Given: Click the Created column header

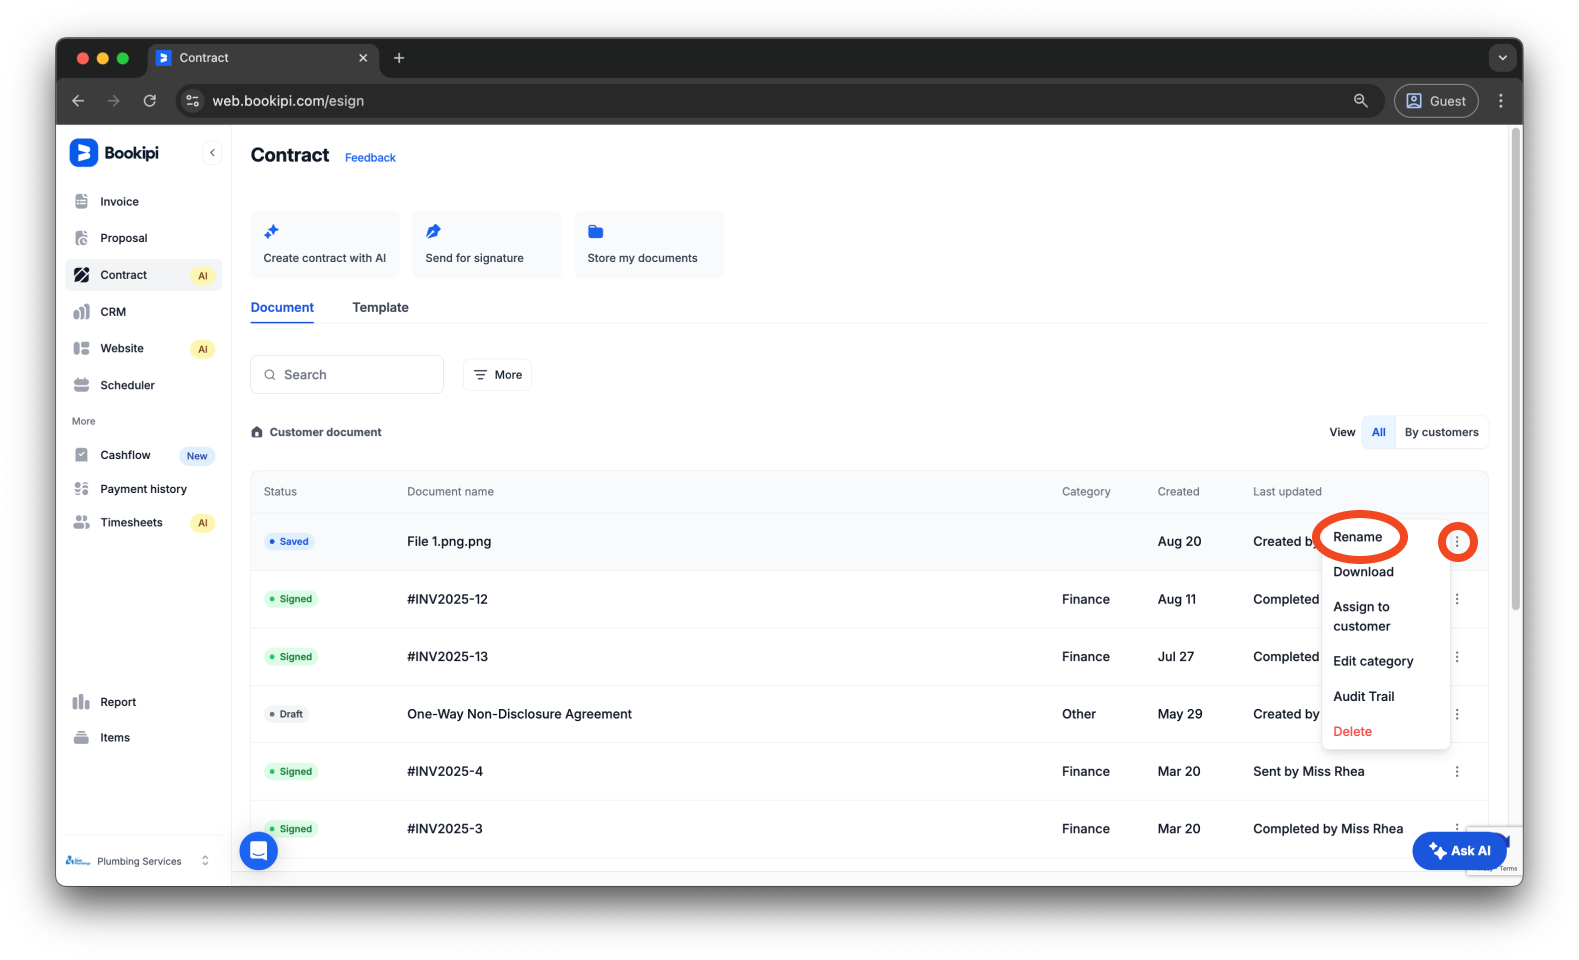Looking at the screenshot, I should (1178, 492).
